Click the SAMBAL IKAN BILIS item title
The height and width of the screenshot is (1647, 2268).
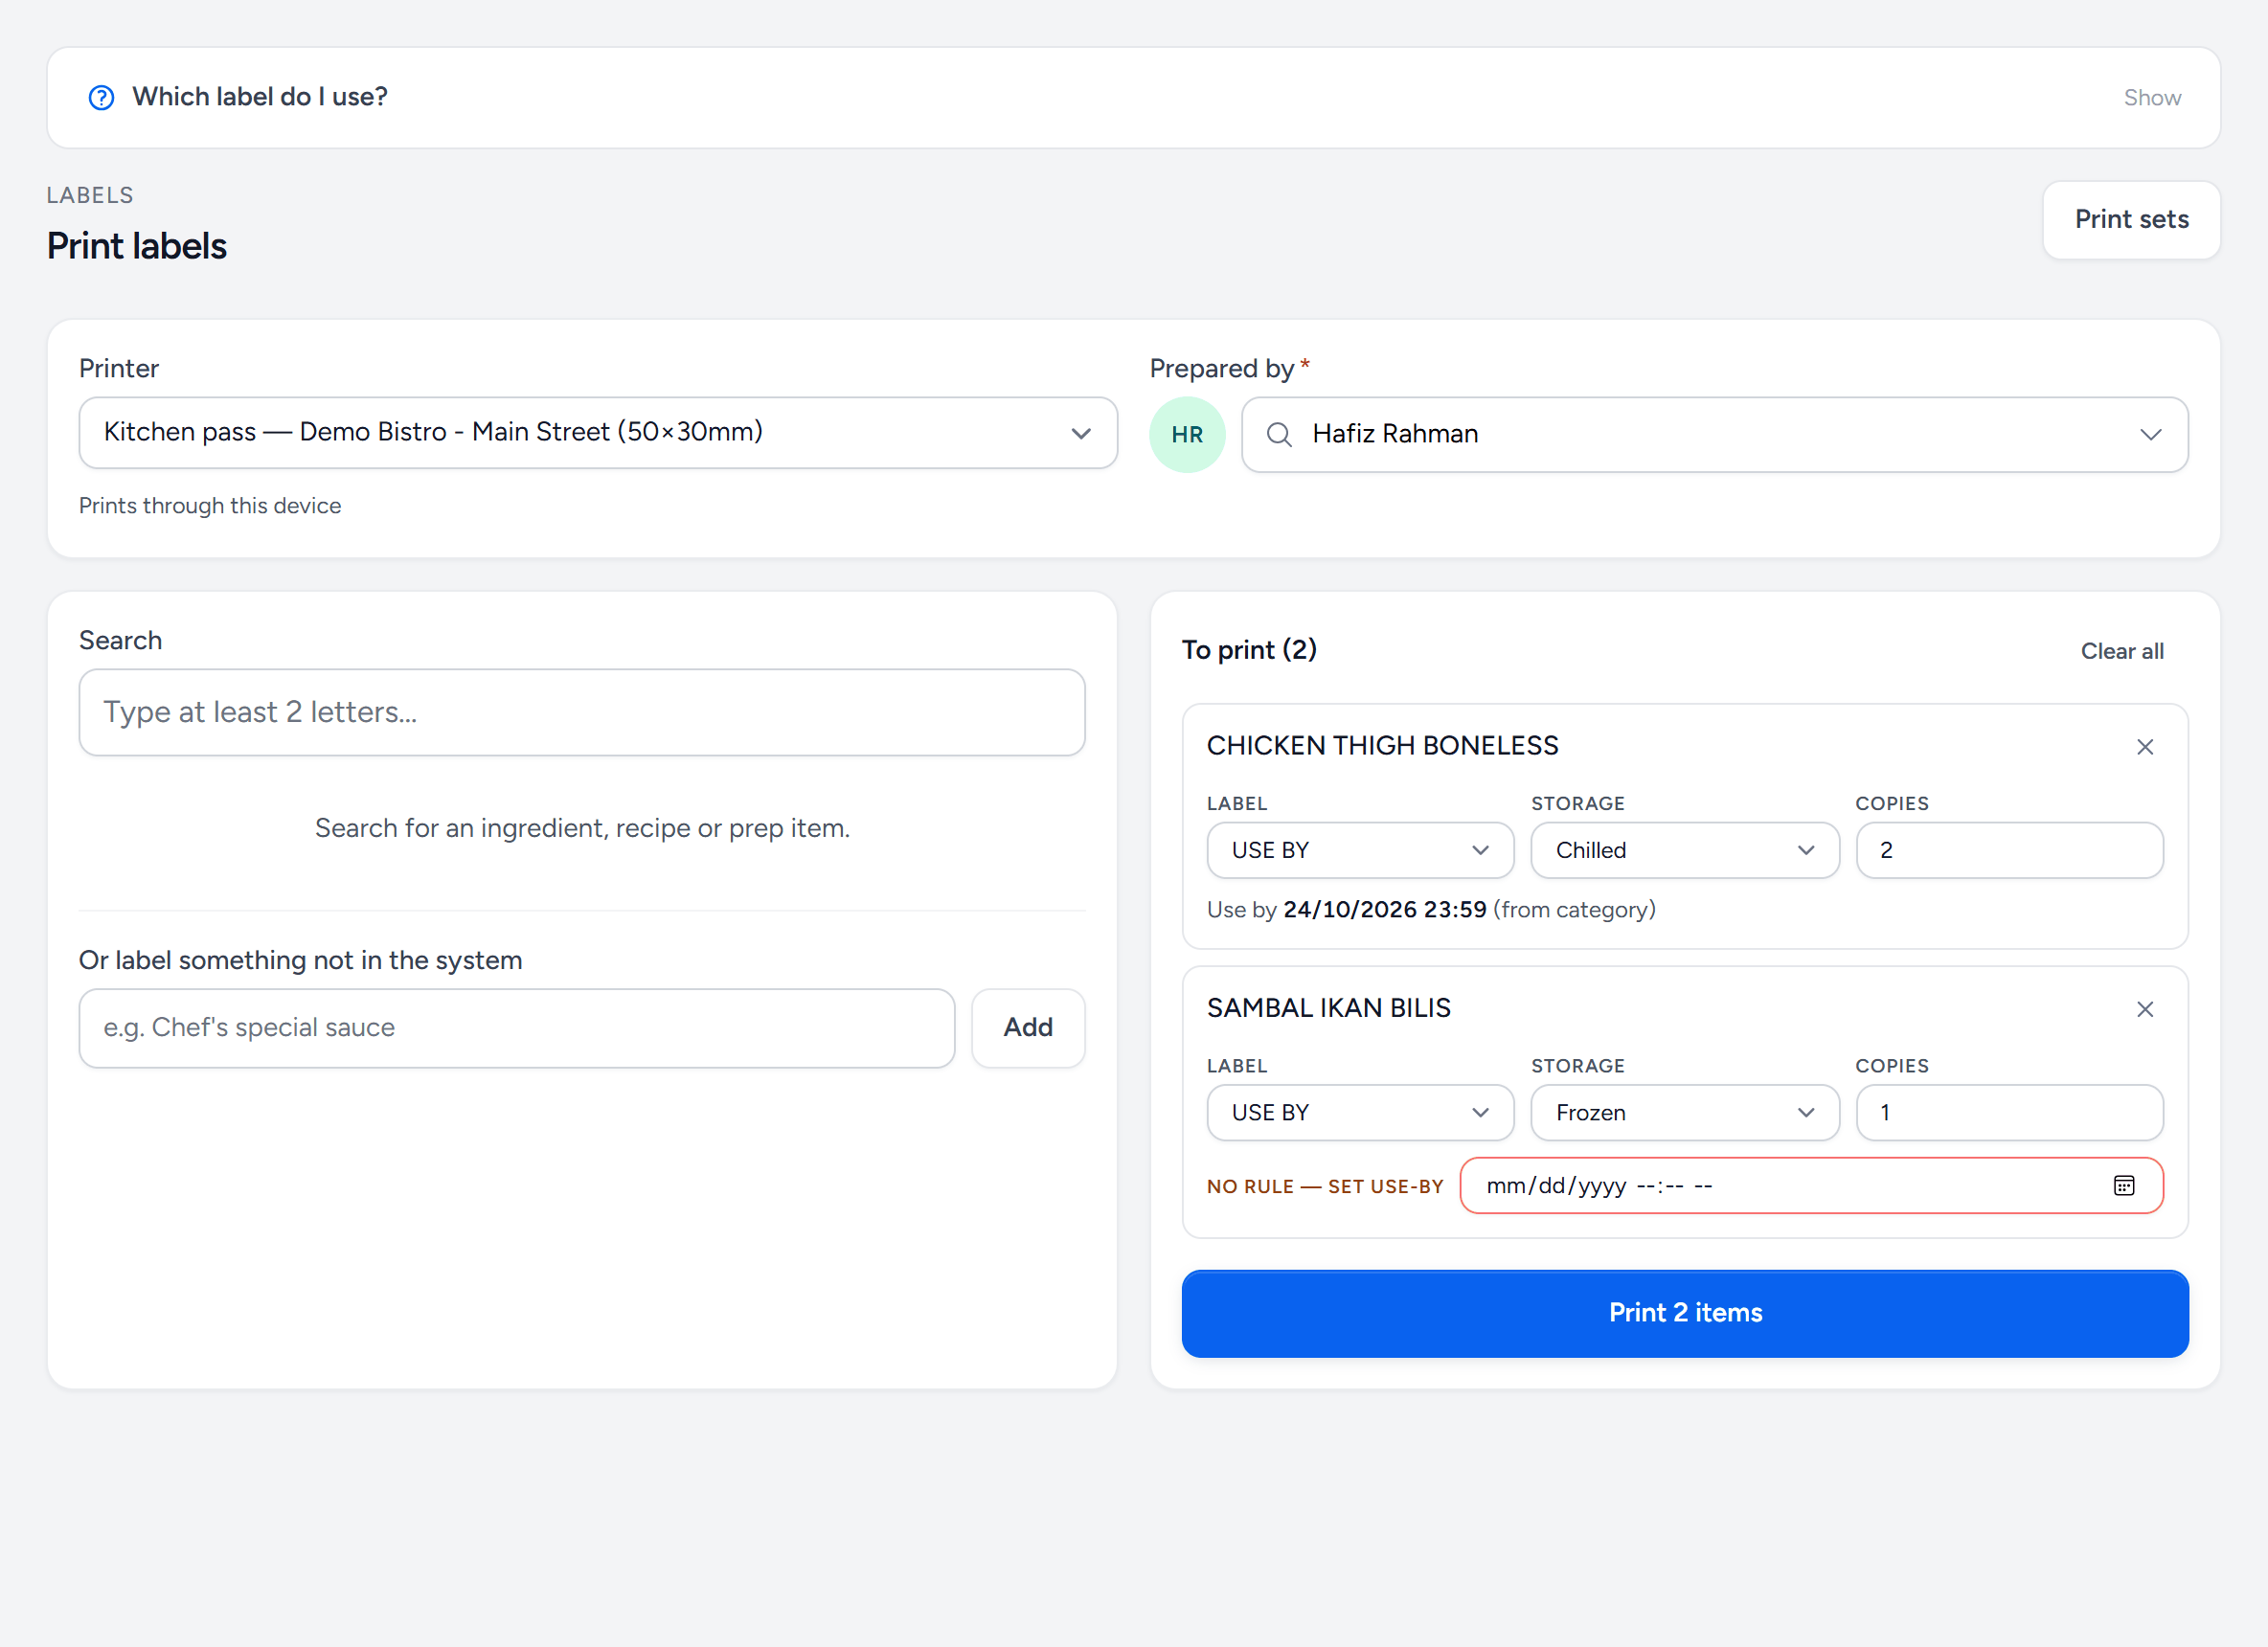click(1328, 1008)
